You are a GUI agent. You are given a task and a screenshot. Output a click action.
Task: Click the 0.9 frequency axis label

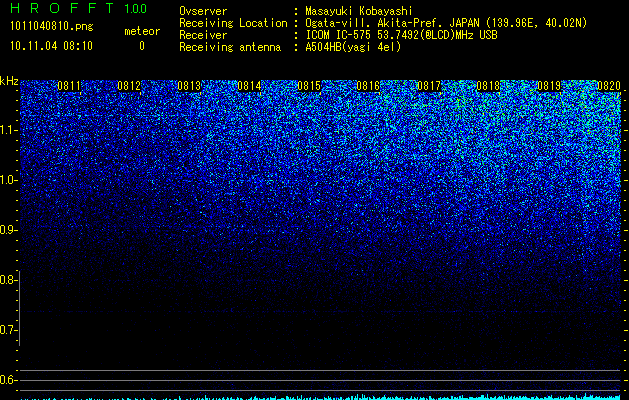pyautogui.click(x=8, y=230)
